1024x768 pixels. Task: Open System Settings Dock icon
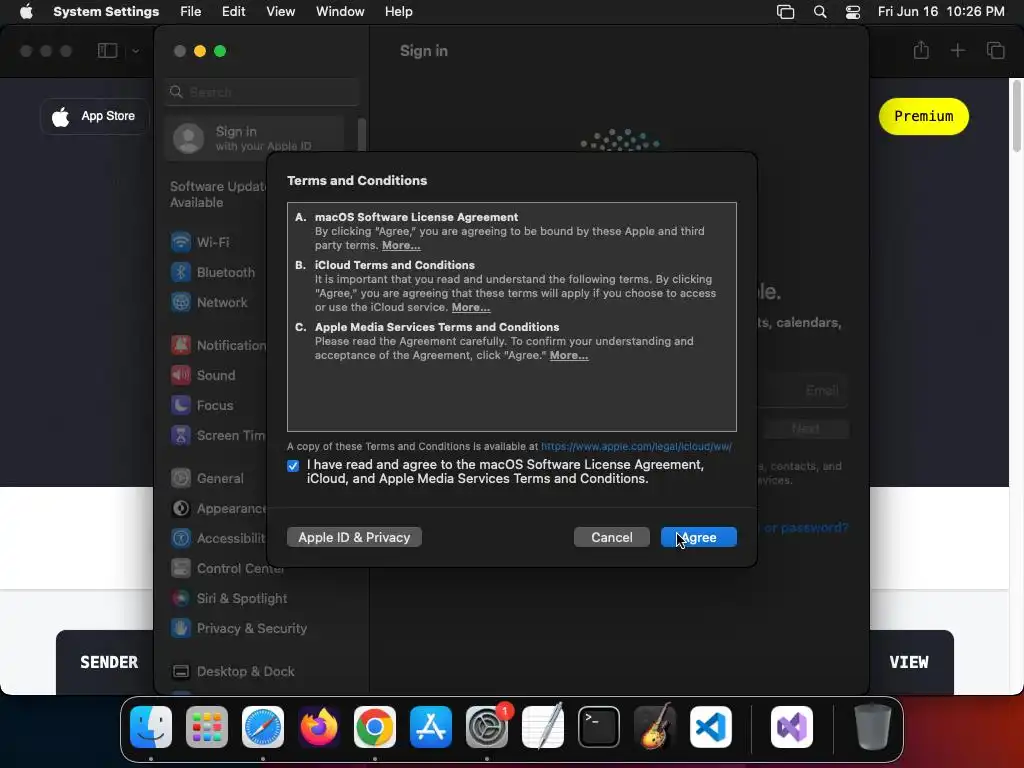click(x=487, y=726)
